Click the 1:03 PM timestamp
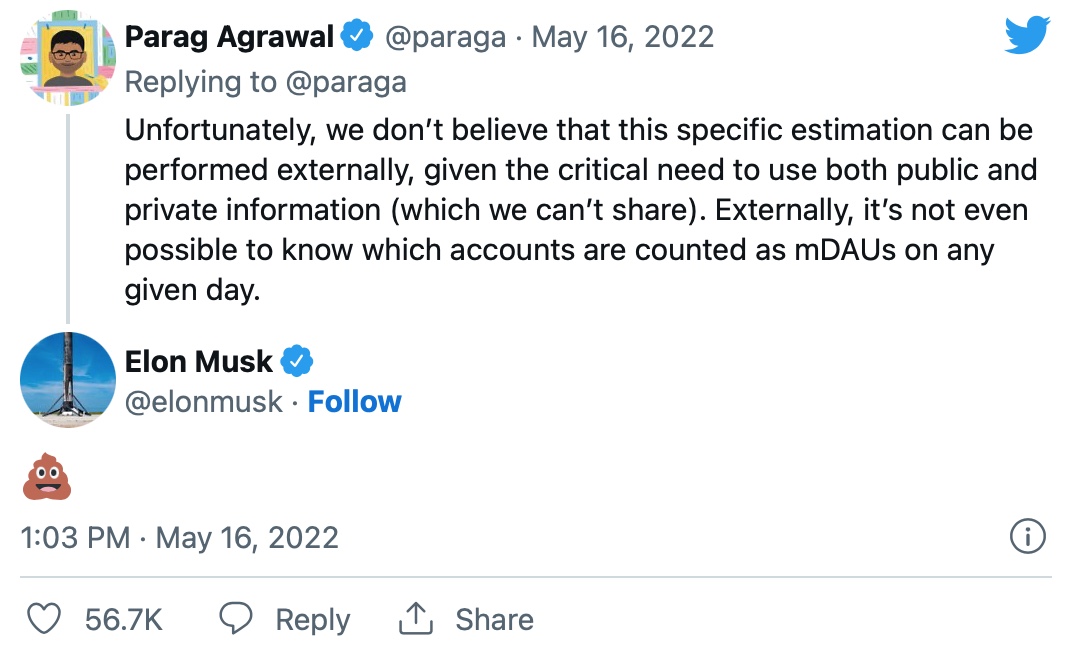The height and width of the screenshot is (656, 1078). point(76,538)
